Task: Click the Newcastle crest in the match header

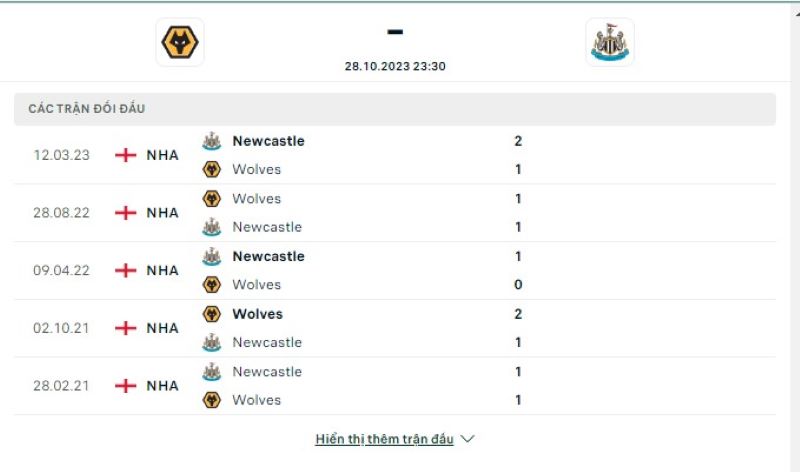Action: pos(609,42)
